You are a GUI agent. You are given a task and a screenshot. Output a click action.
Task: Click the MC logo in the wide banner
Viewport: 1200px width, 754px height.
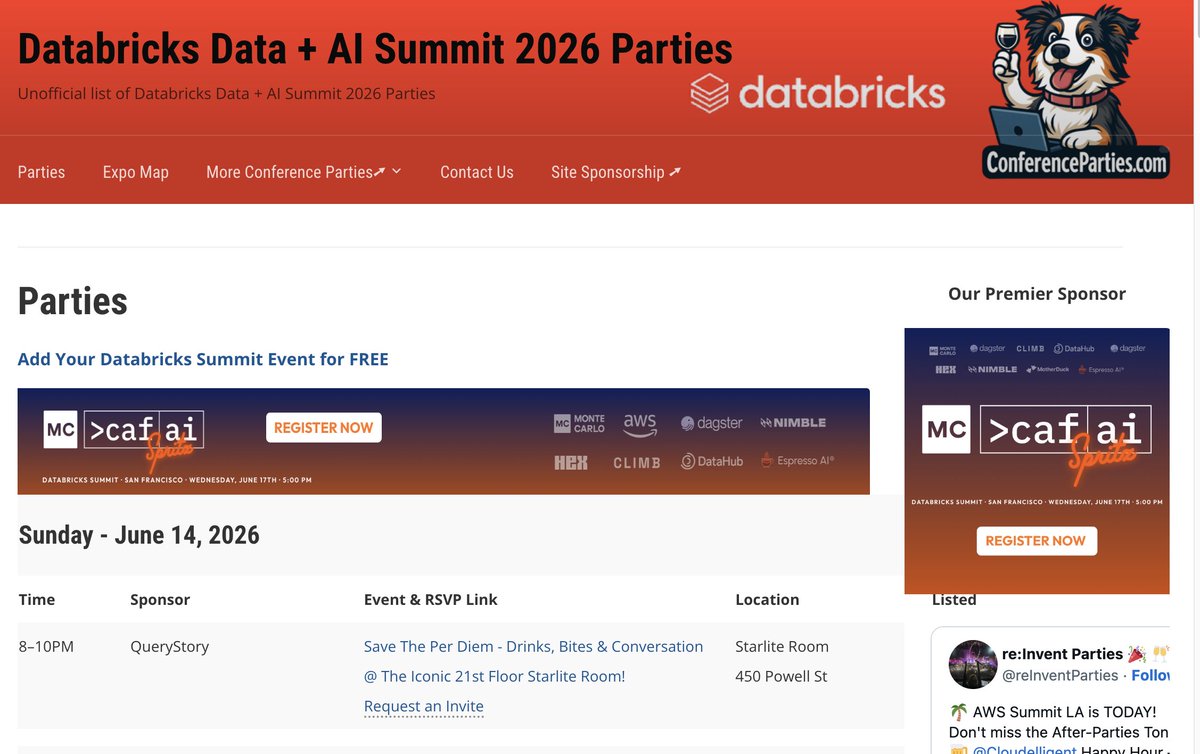(60, 429)
